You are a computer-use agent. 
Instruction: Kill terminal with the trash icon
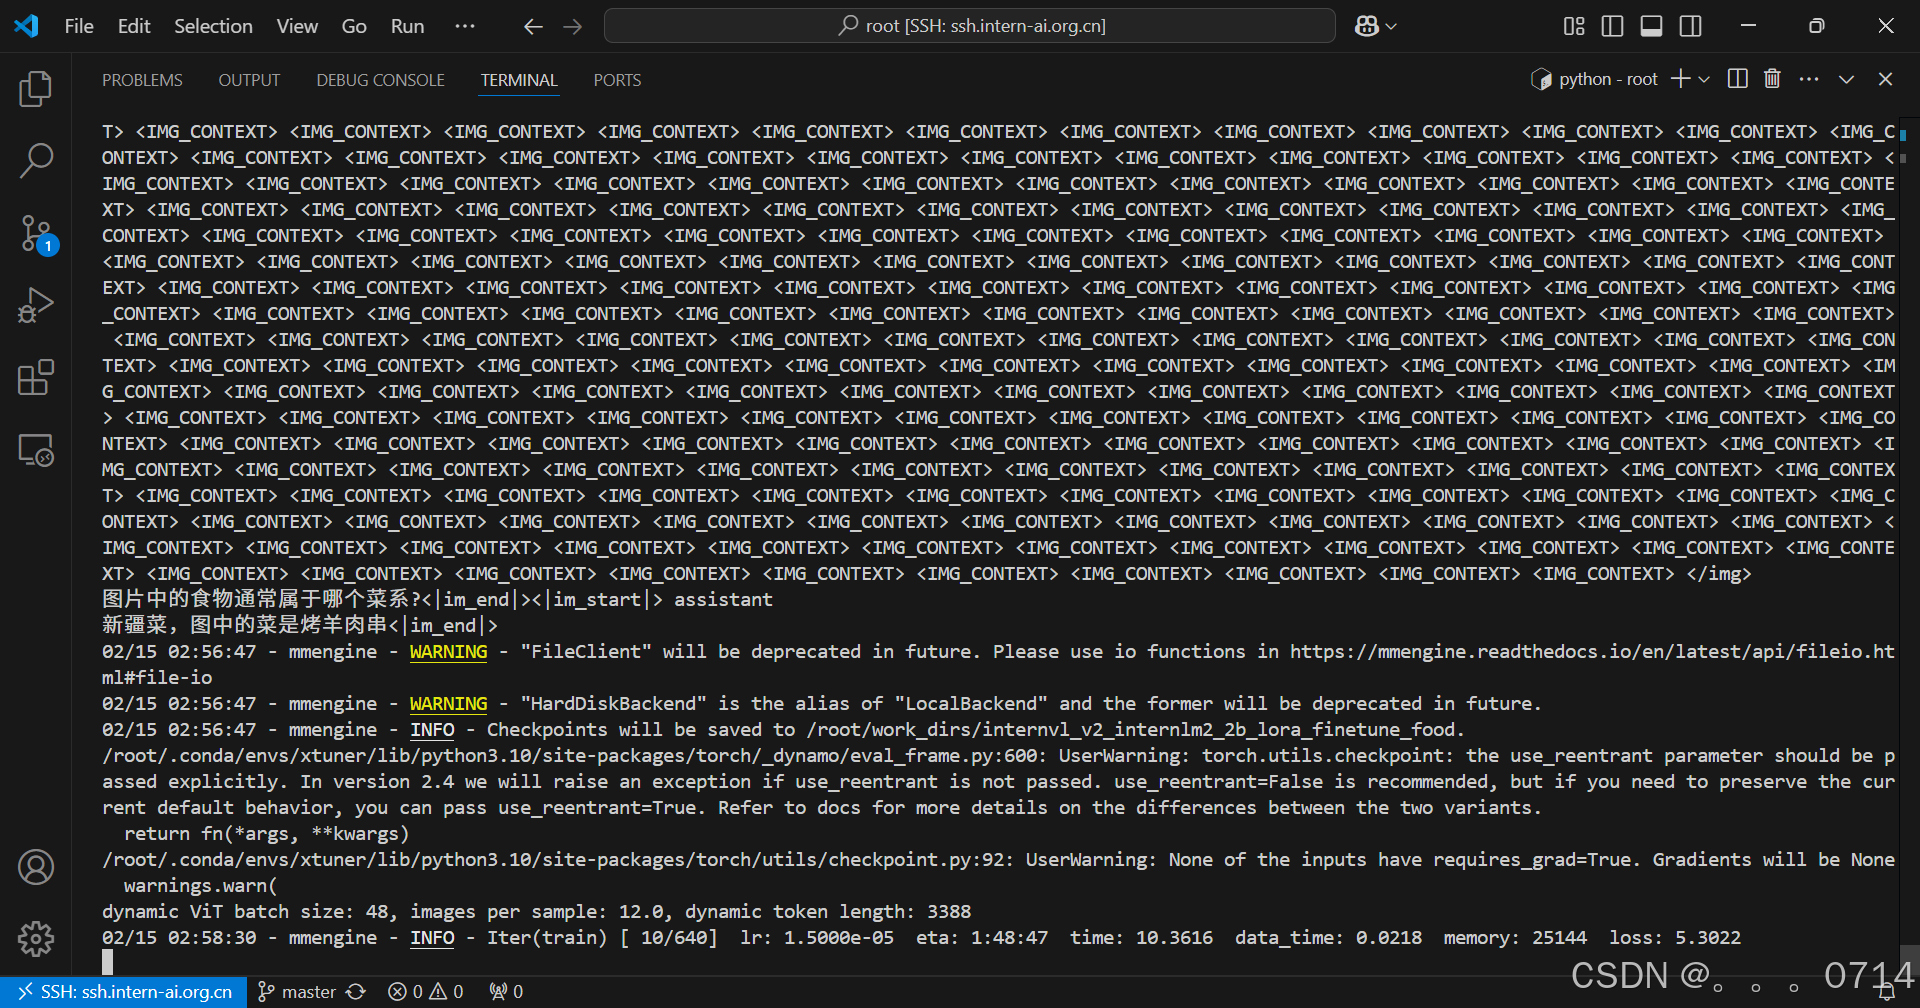1772,79
